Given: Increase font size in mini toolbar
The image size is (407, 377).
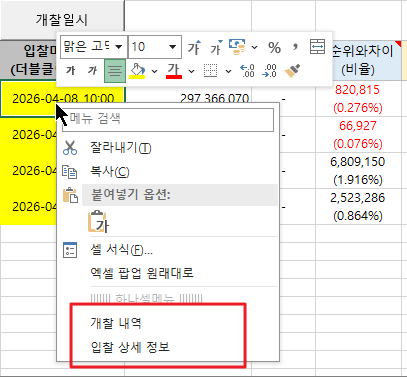Looking at the screenshot, I should coord(194,48).
